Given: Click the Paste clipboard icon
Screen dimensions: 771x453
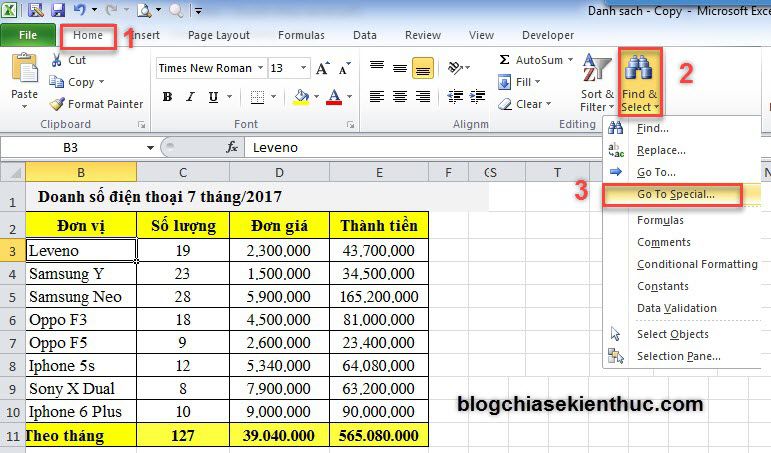Looking at the screenshot, I should tap(24, 69).
